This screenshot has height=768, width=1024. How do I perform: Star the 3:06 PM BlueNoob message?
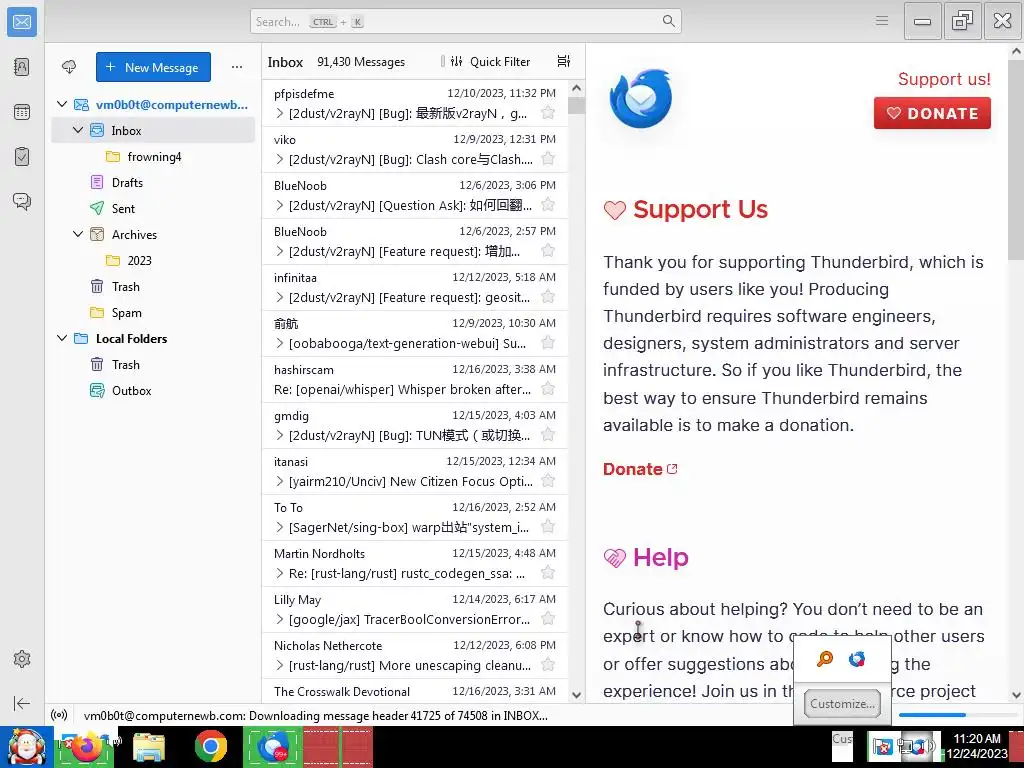[x=549, y=205]
